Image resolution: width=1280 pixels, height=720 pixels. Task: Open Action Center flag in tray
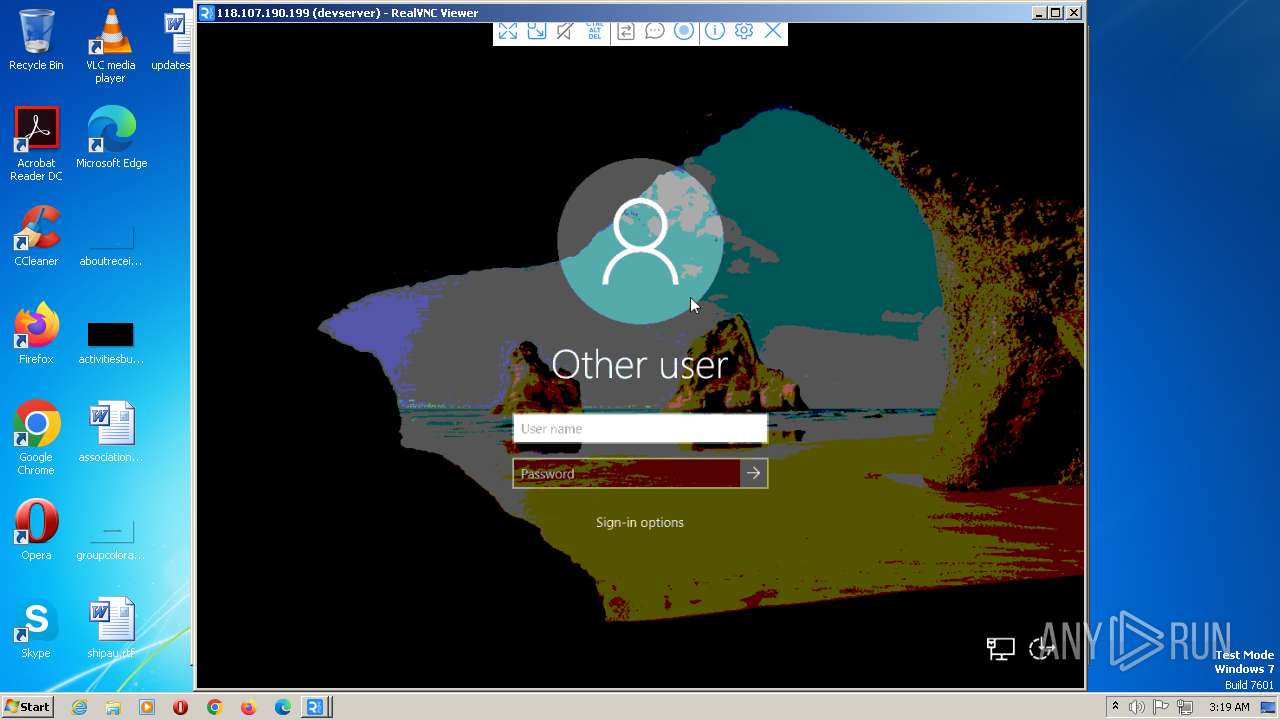1161,707
